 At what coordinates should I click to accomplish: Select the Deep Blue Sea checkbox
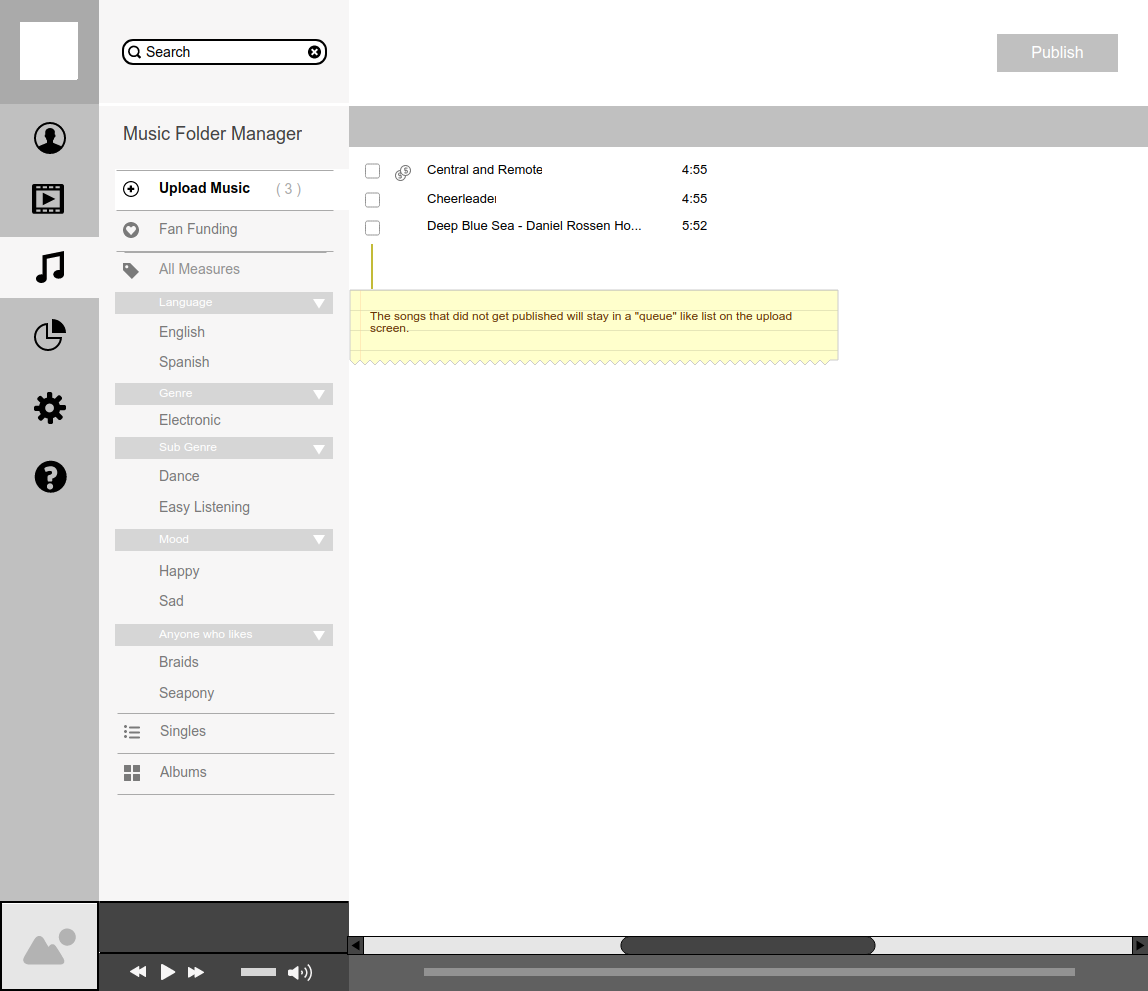373,228
